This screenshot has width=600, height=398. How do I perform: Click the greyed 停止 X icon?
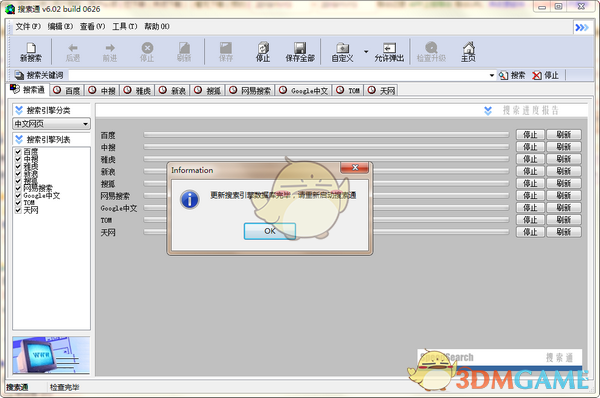coord(147,48)
